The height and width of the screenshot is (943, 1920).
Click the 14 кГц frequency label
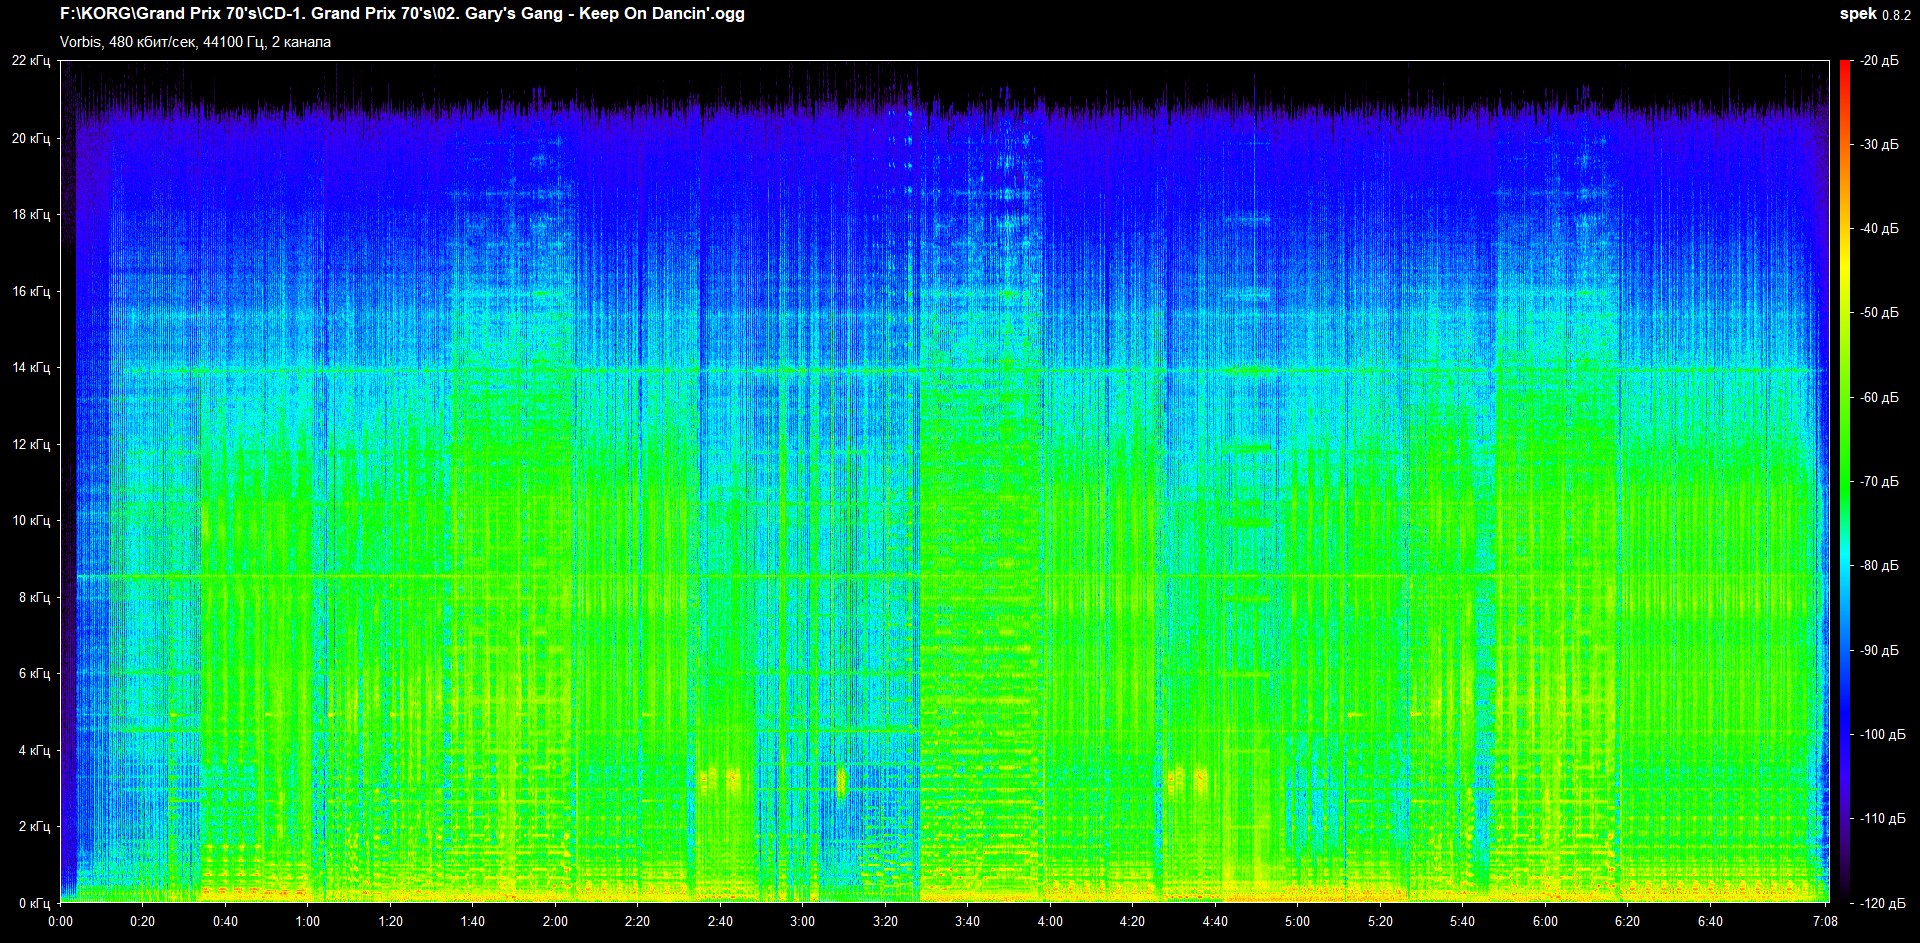pyautogui.click(x=31, y=368)
